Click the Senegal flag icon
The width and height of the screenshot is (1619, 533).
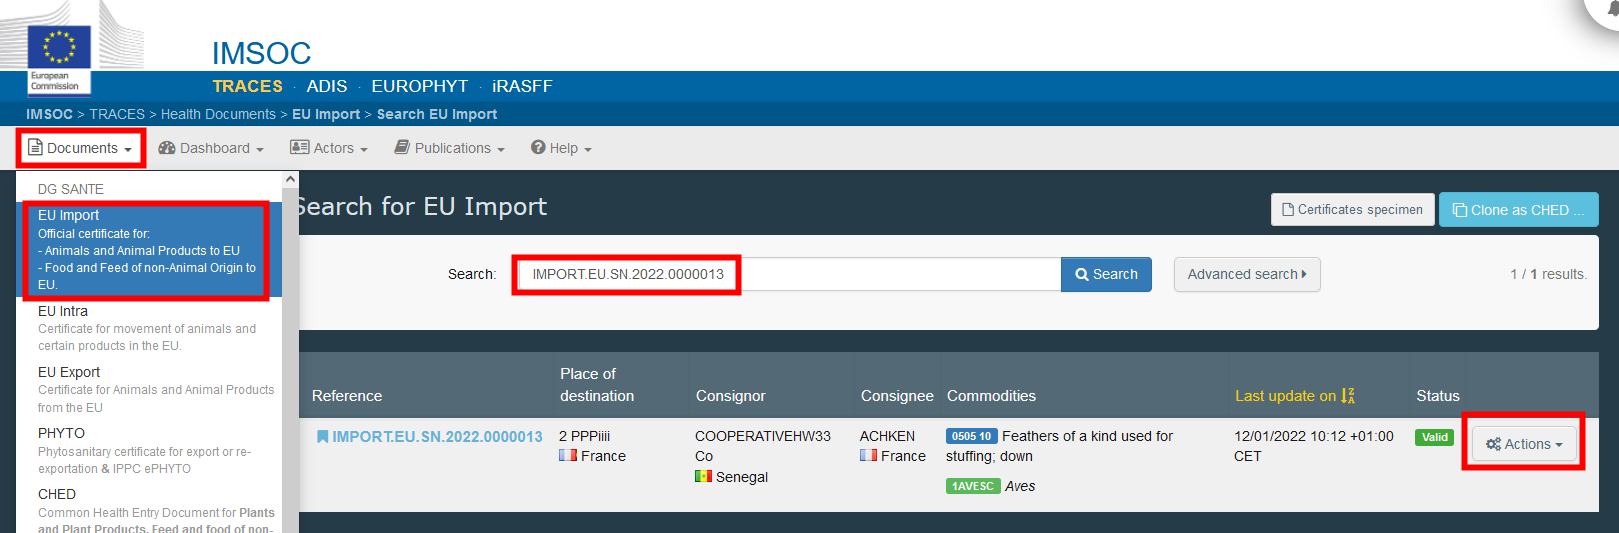[x=703, y=476]
